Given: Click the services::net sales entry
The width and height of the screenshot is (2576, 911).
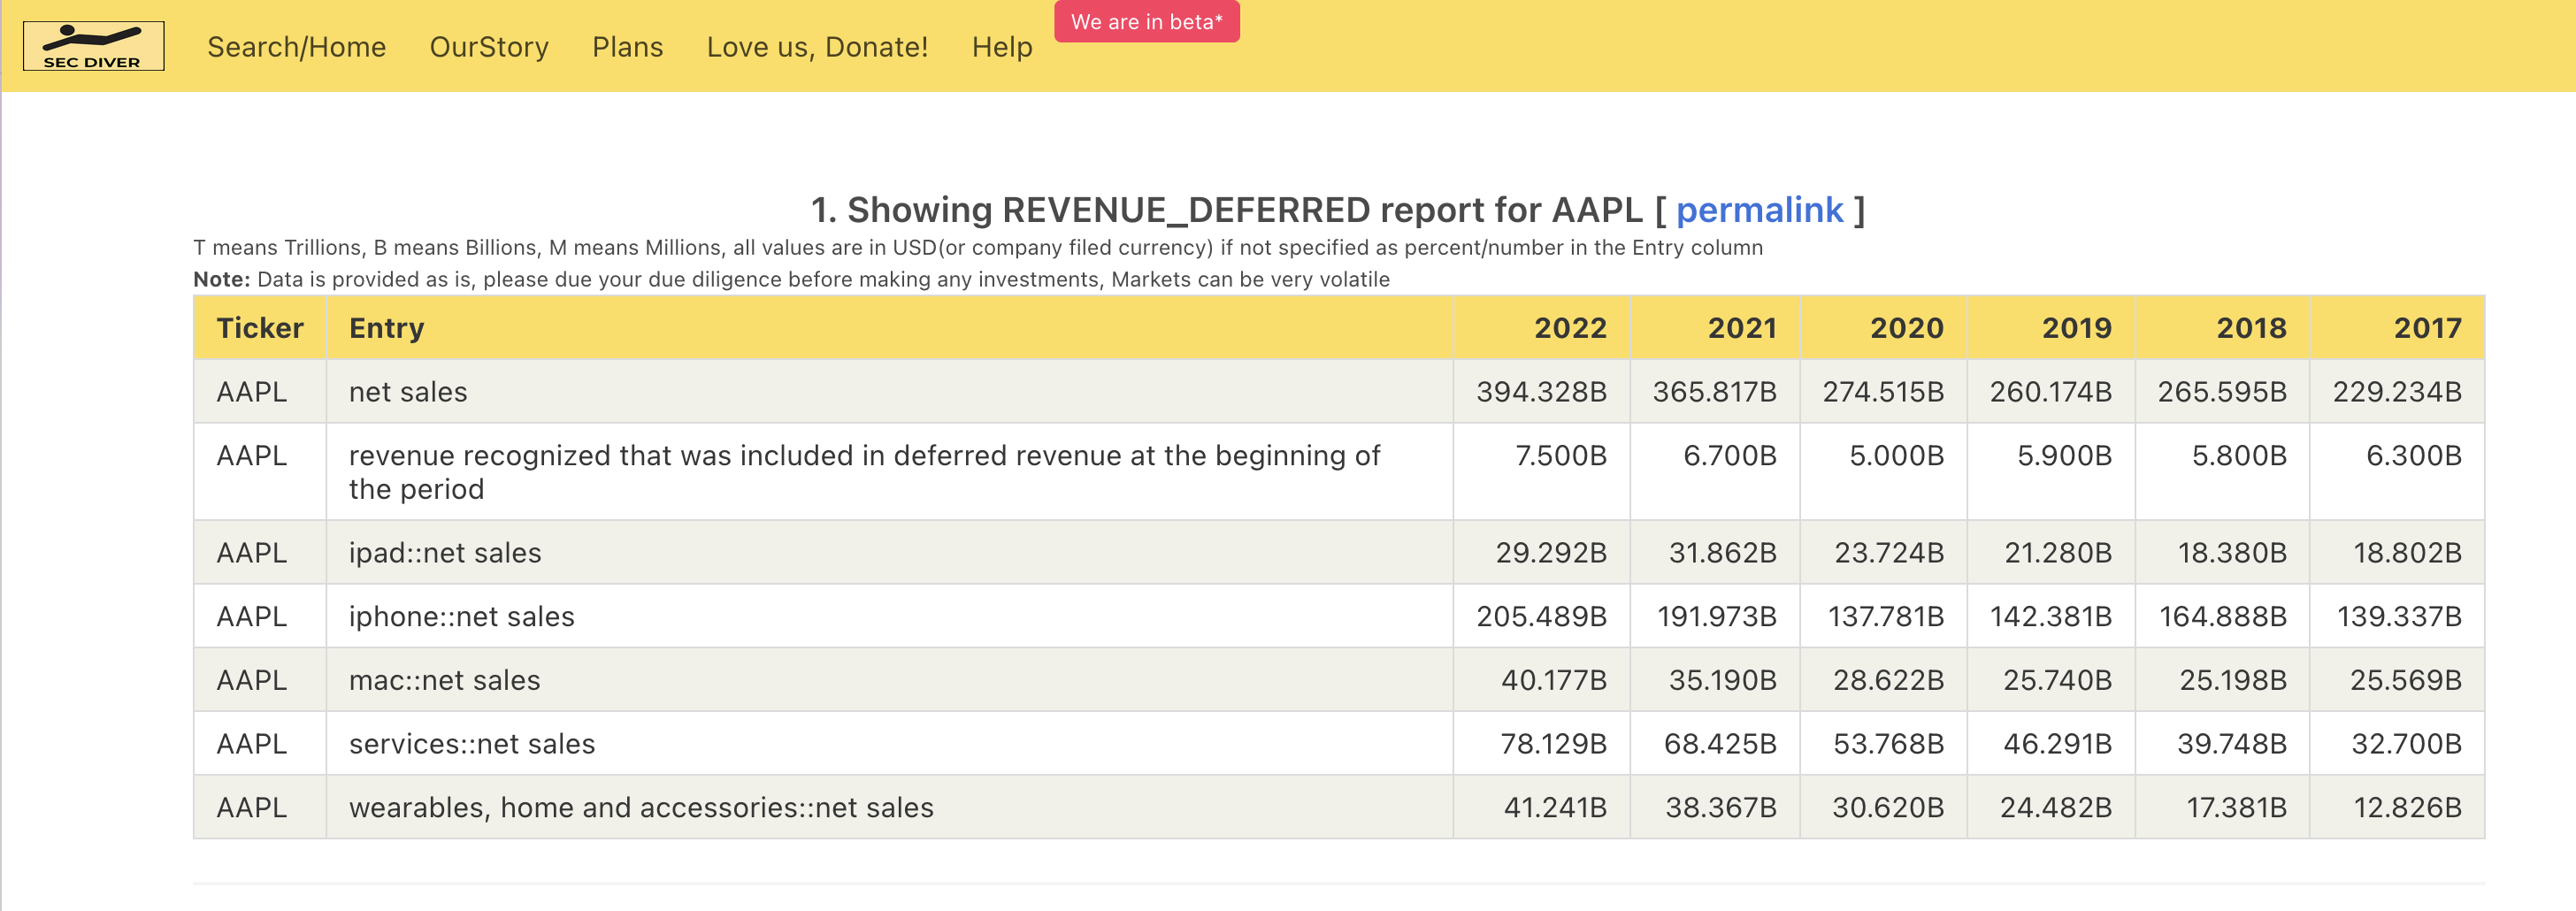Looking at the screenshot, I should tap(471, 744).
